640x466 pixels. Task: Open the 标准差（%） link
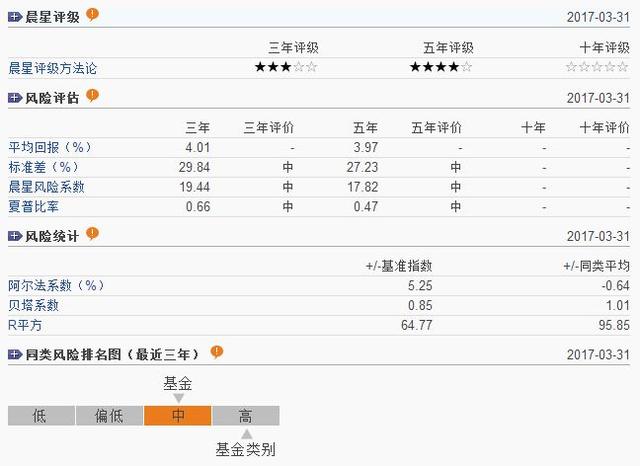coord(43,167)
